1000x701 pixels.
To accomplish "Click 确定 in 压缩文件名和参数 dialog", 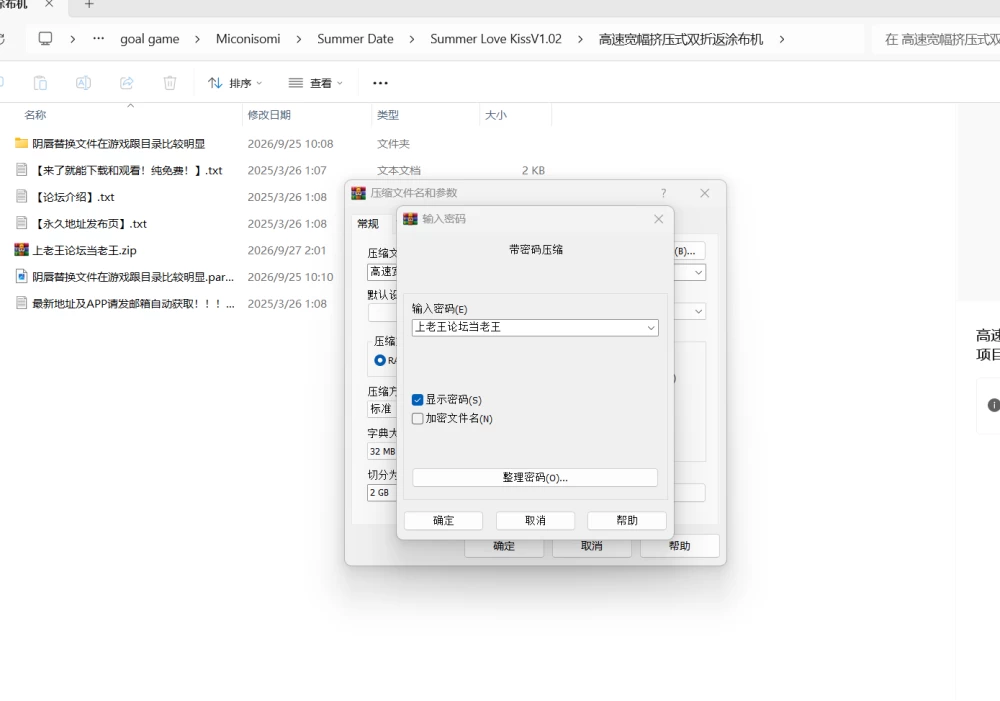I will (504, 546).
